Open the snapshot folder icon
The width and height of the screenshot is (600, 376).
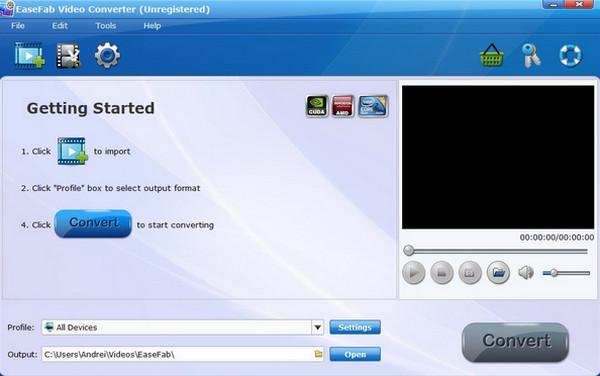tap(498, 273)
